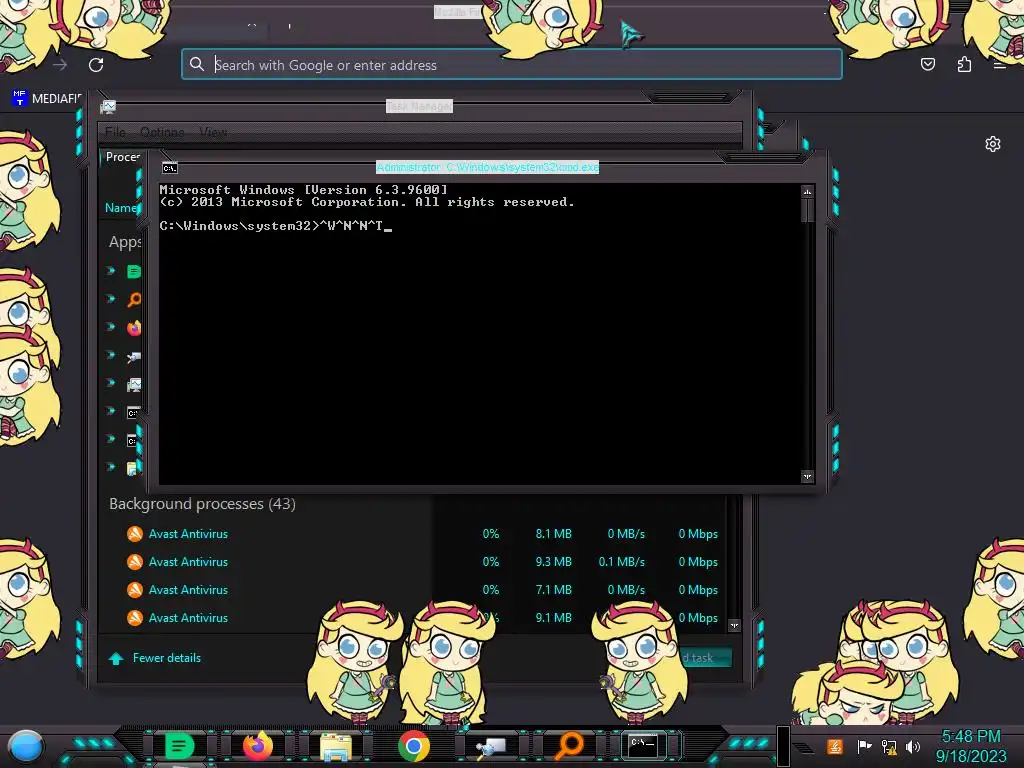1024x768 pixels.
Task: Select the Firefox icon in Apps list
Action: pyautogui.click(x=134, y=328)
